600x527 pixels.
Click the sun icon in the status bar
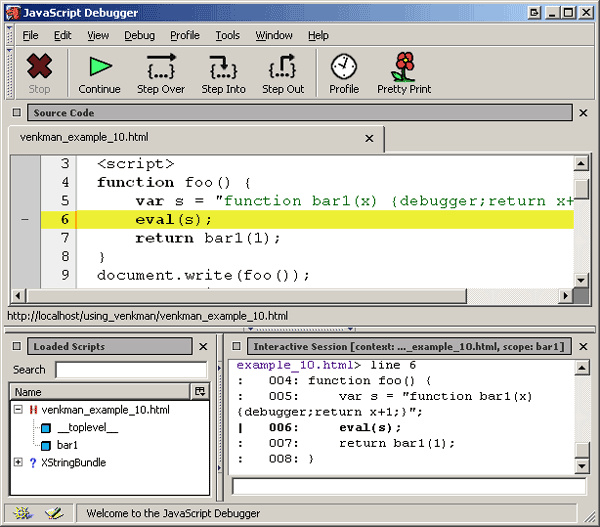coord(23,513)
